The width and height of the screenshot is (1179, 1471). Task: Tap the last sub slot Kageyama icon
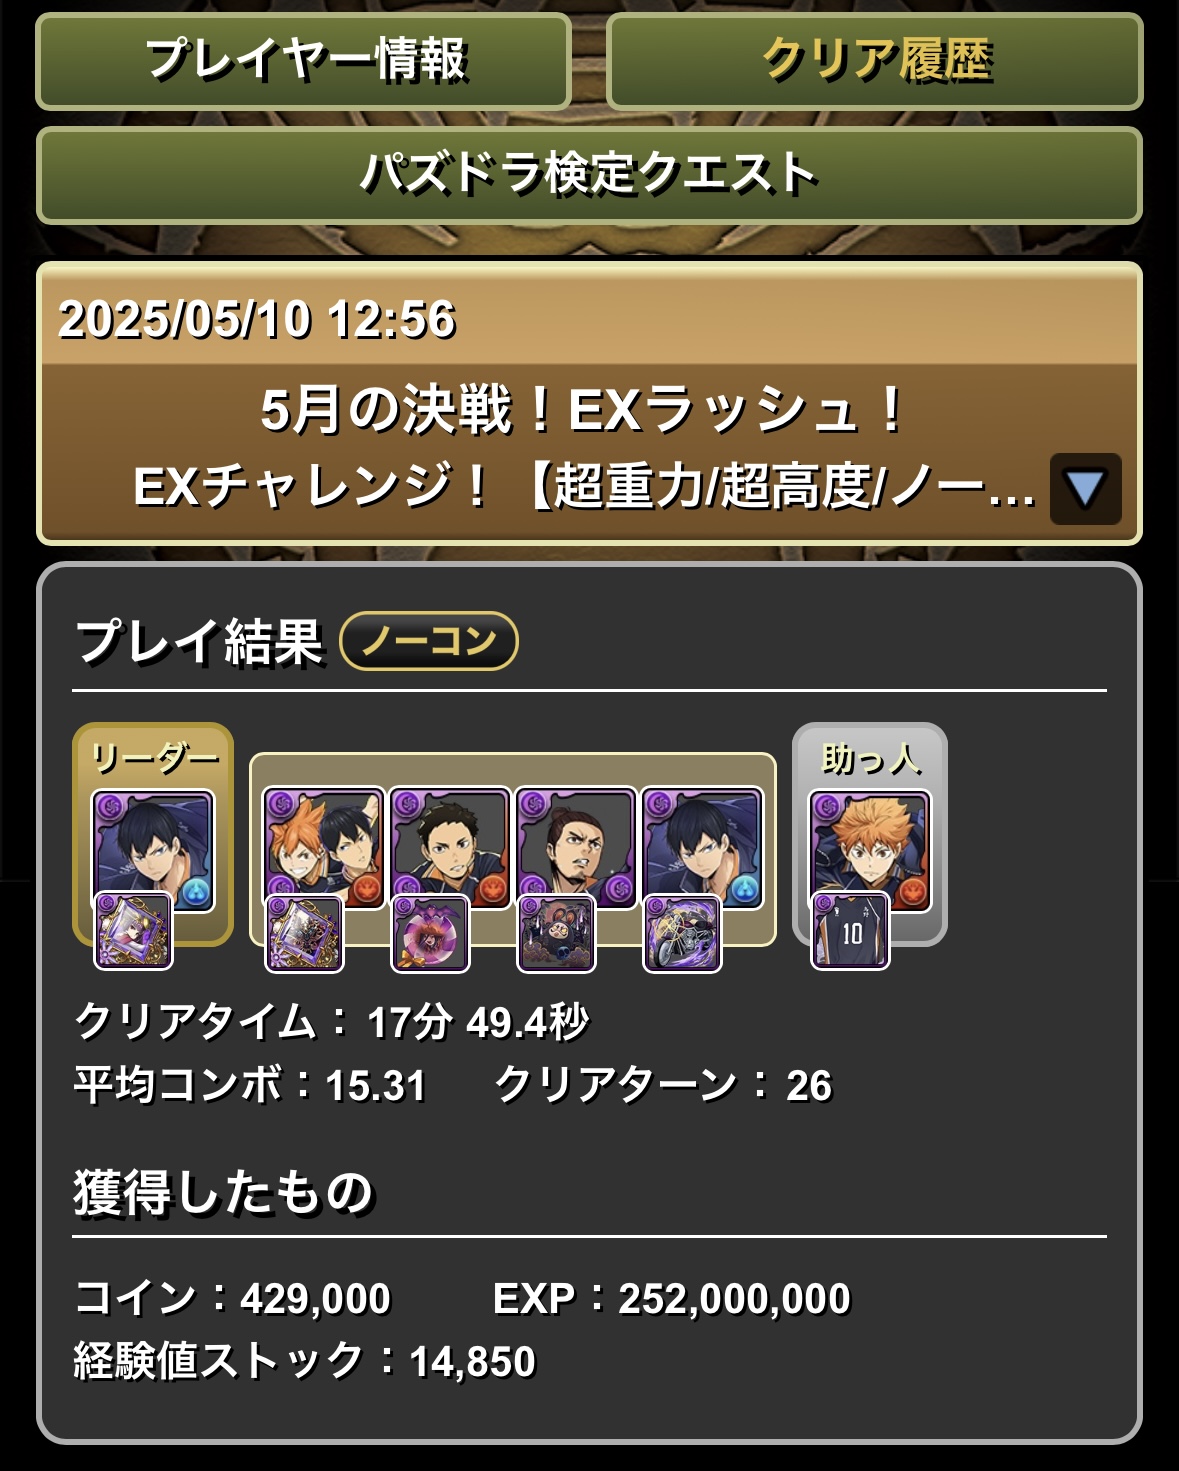click(x=701, y=847)
